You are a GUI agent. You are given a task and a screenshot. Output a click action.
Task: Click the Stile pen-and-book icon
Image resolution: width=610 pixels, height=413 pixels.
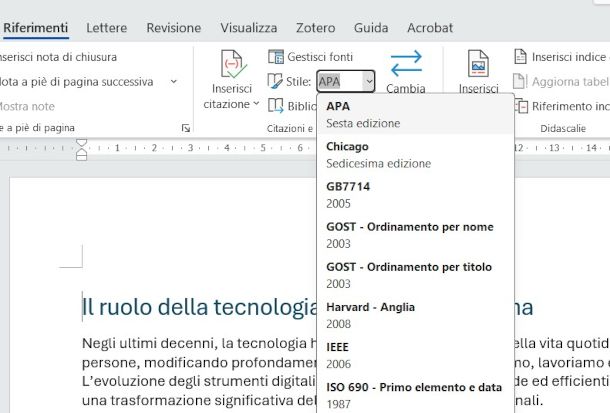275,81
